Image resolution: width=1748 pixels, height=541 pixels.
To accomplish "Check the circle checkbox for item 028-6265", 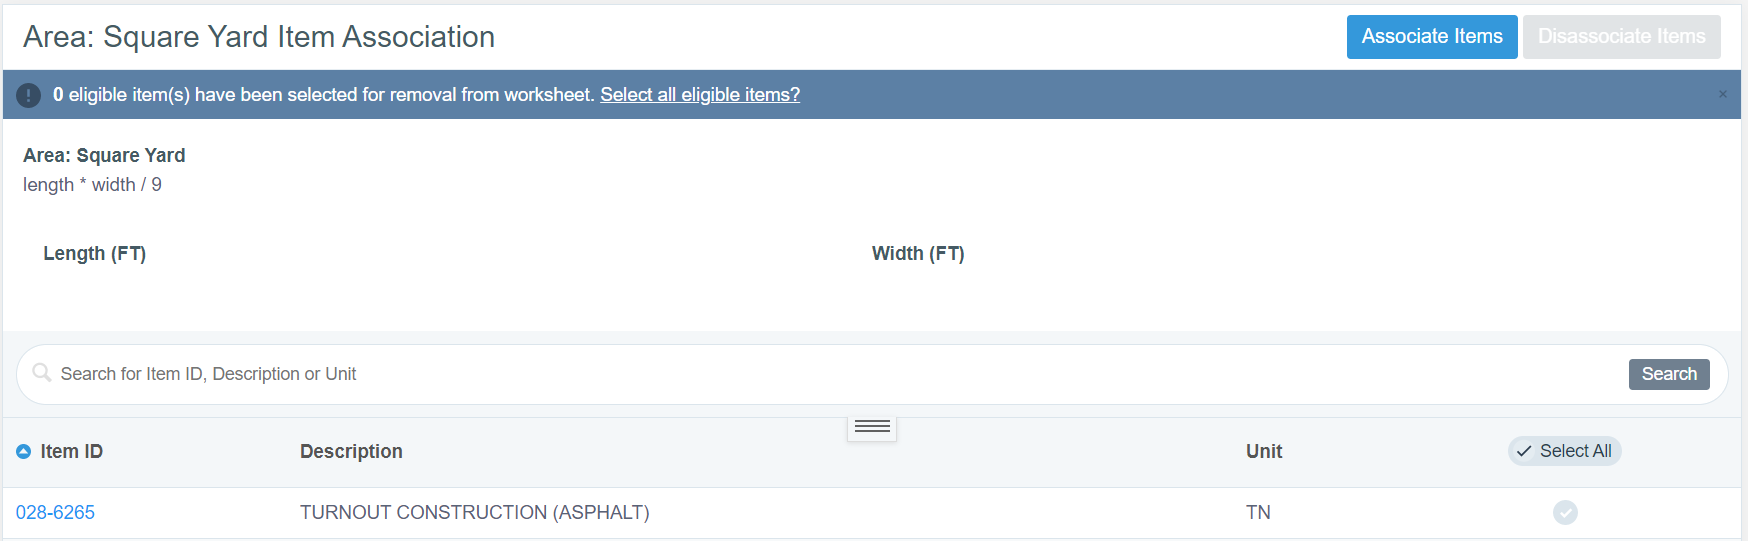I will point(1565,513).
